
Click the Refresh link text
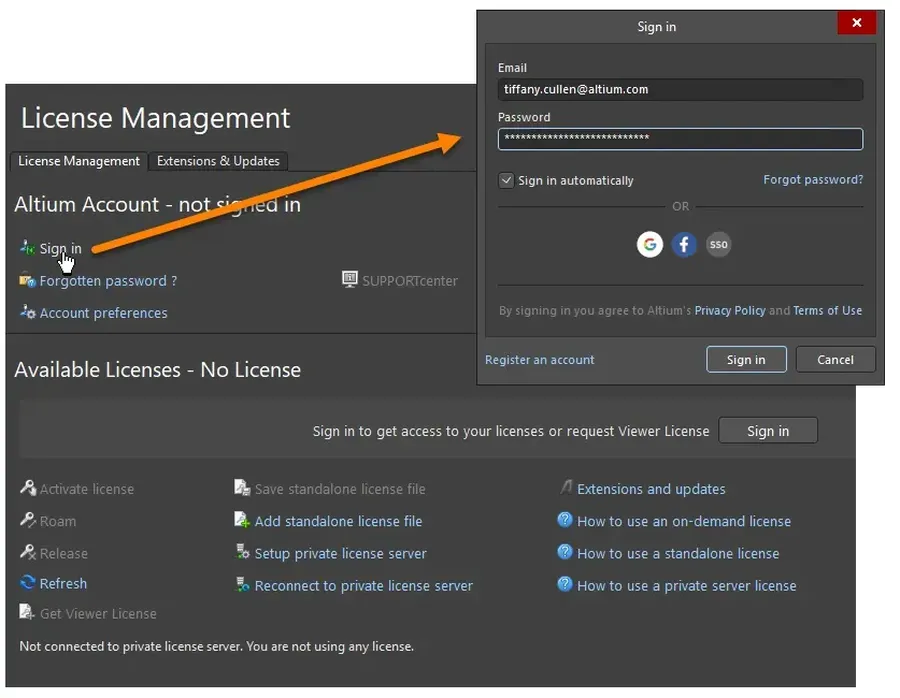pos(63,583)
